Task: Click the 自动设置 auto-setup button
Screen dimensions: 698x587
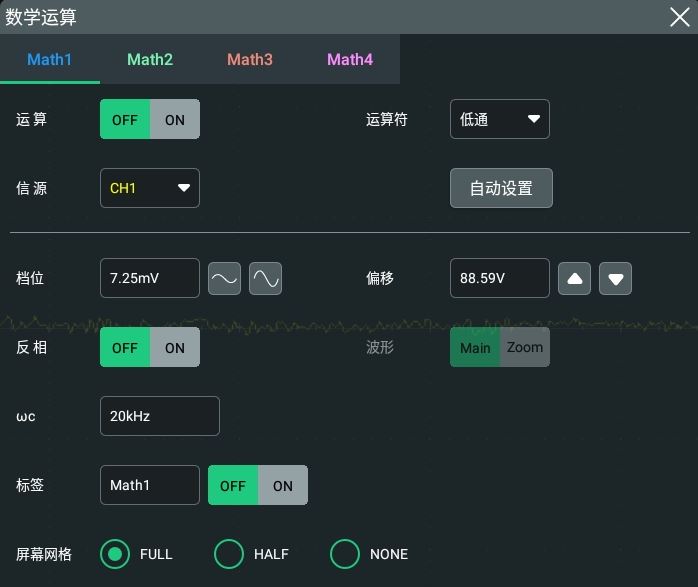Action: pyautogui.click(x=501, y=188)
